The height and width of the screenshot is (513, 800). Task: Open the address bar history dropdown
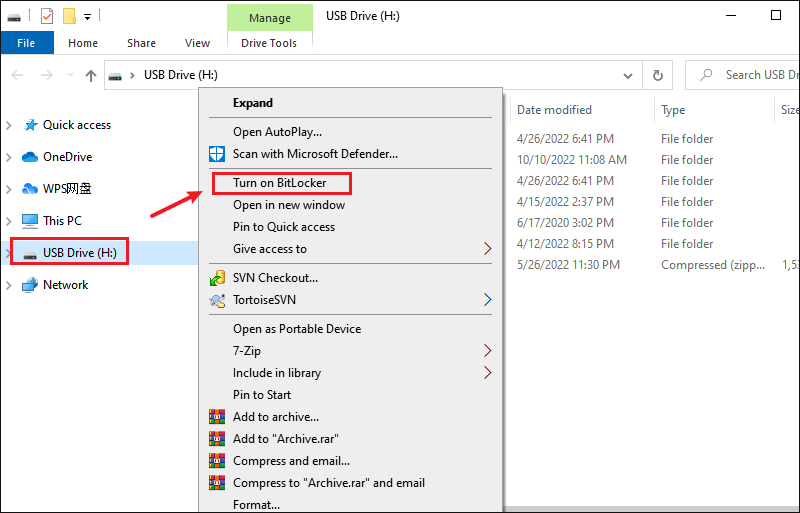click(x=628, y=76)
